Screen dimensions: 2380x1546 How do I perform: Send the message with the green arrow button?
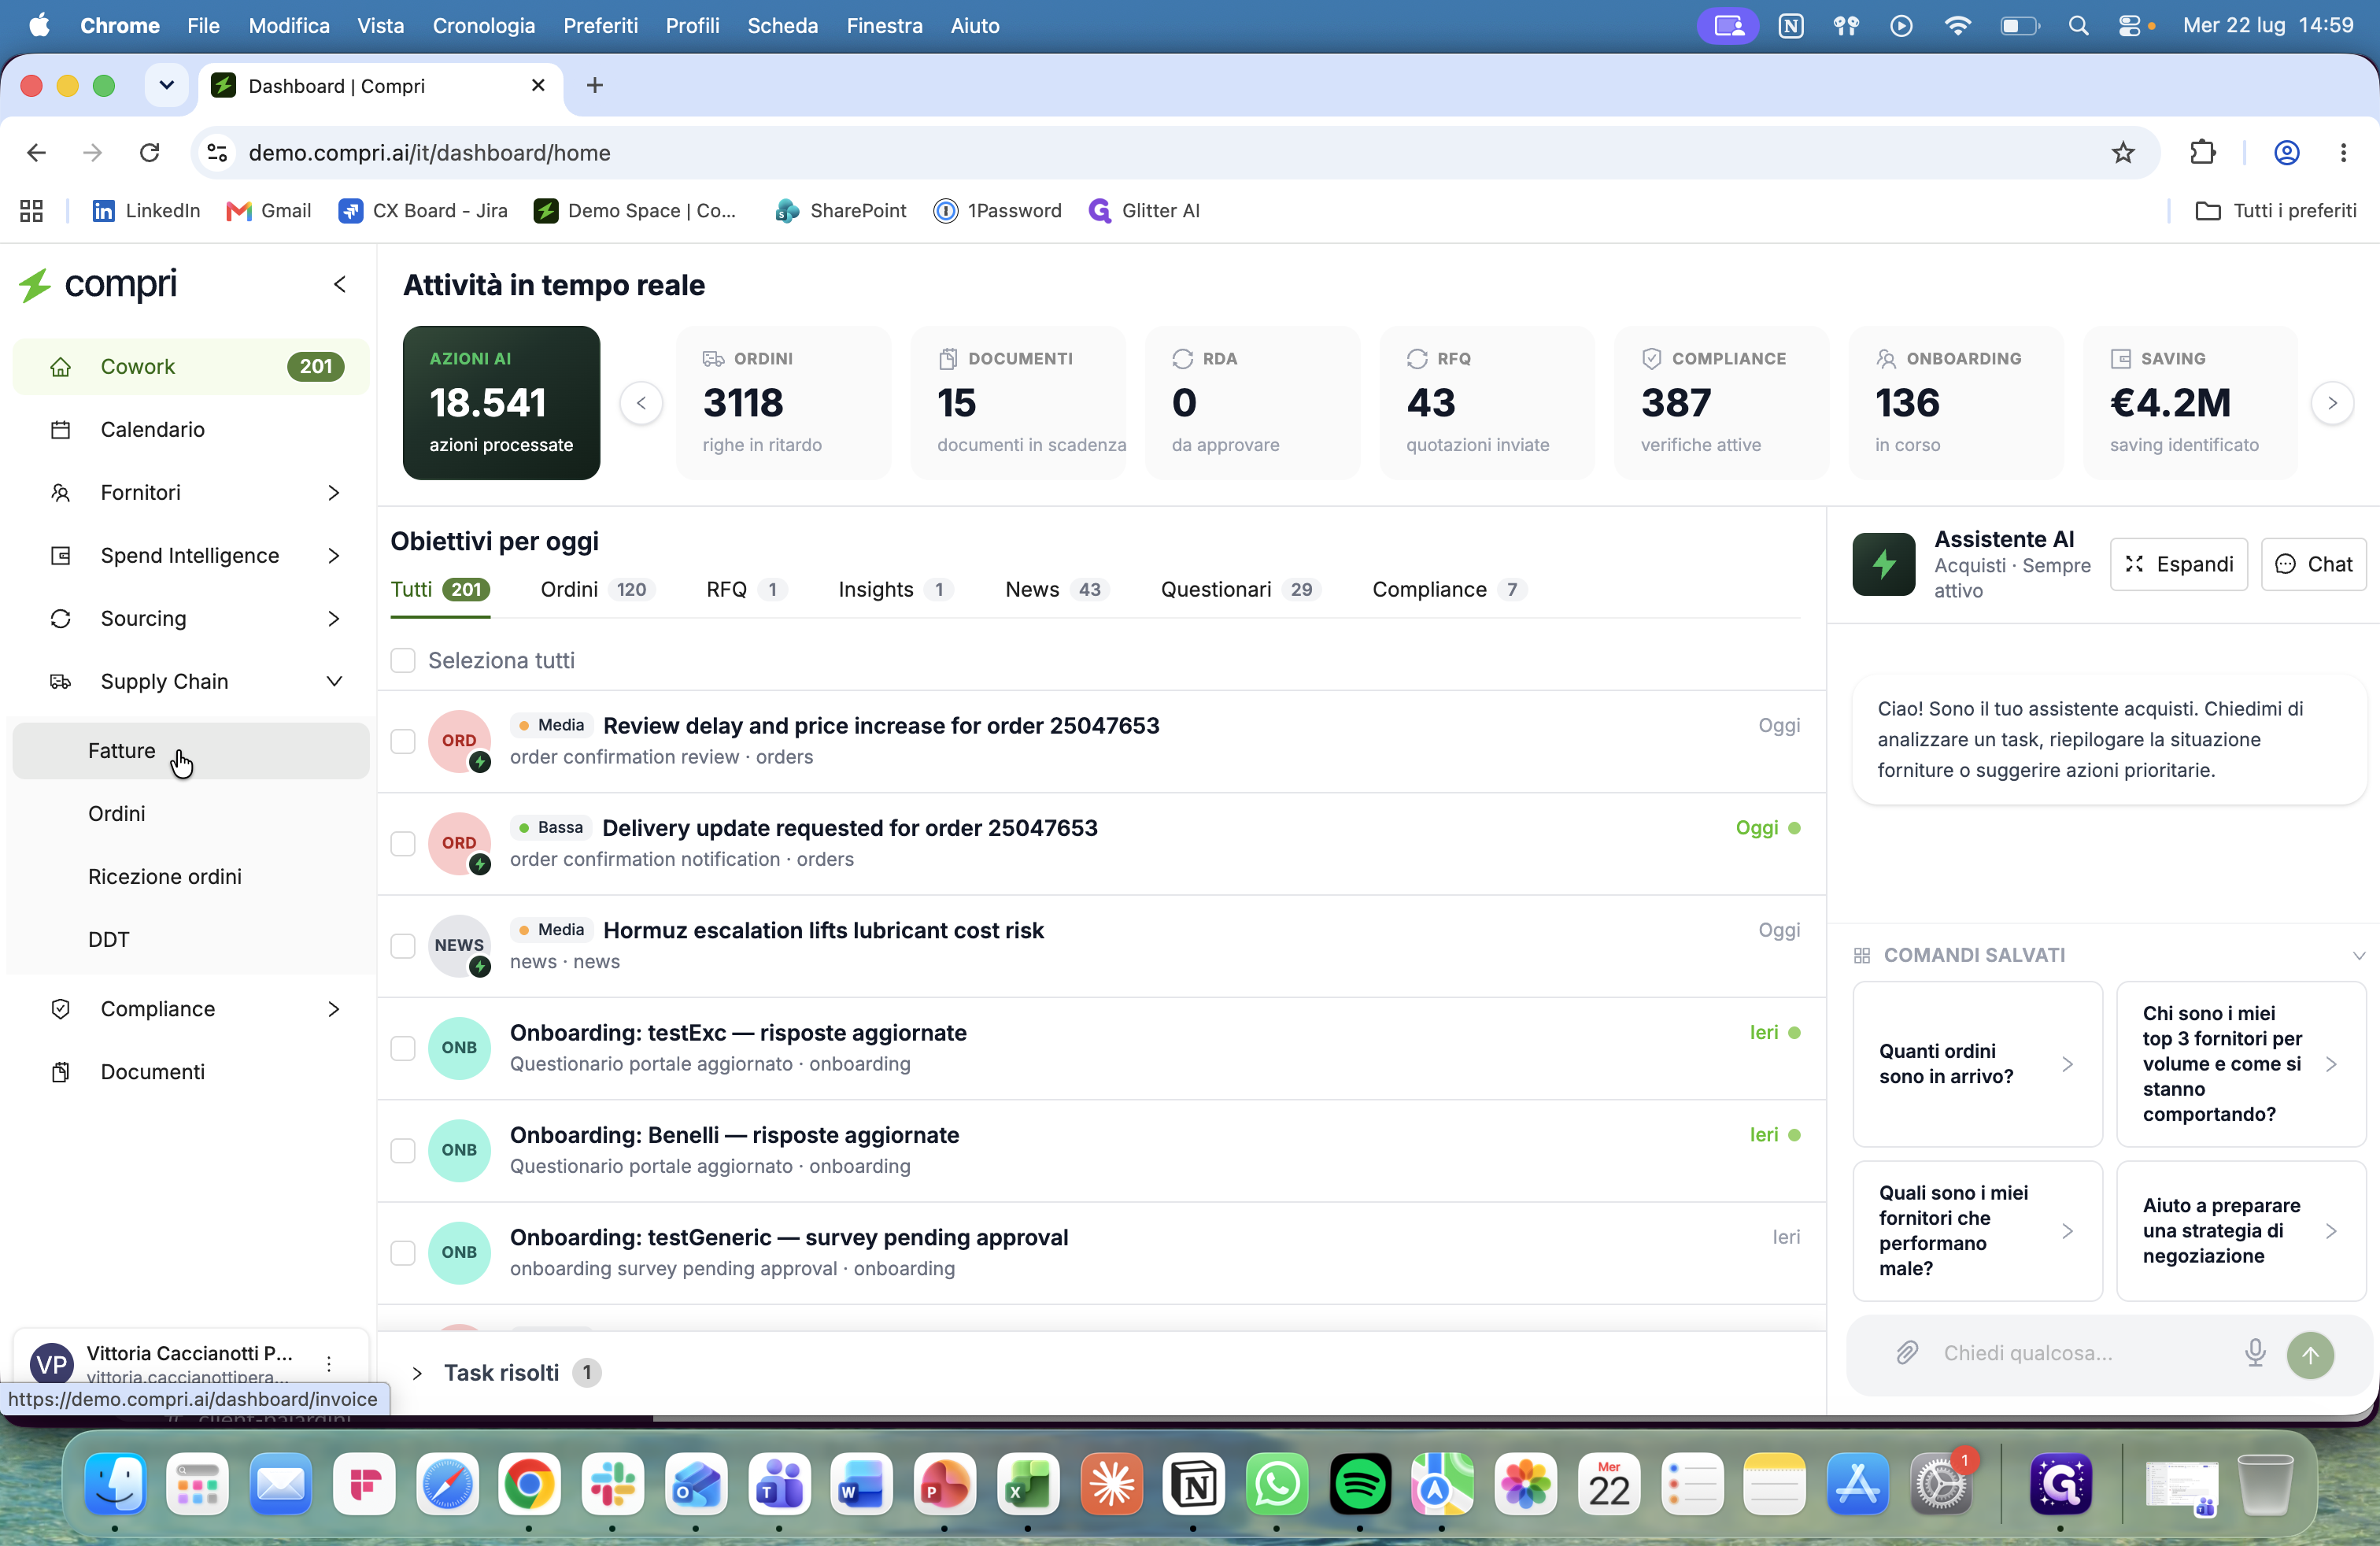(2310, 1354)
